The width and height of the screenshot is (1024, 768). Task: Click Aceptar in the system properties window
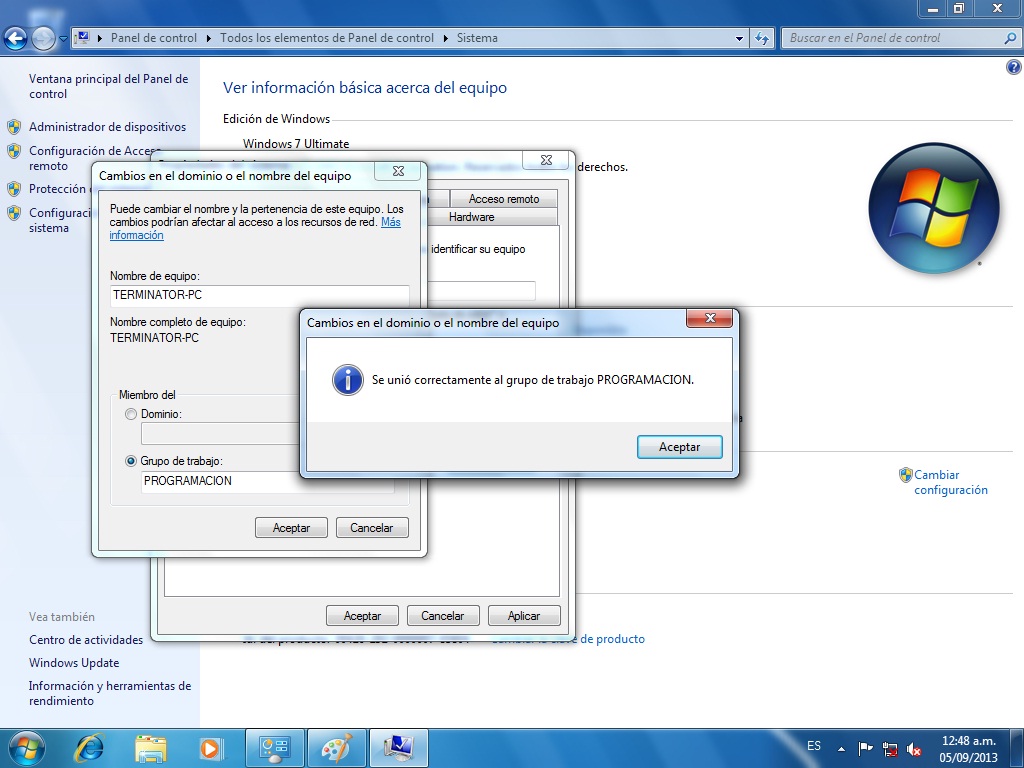(x=362, y=616)
